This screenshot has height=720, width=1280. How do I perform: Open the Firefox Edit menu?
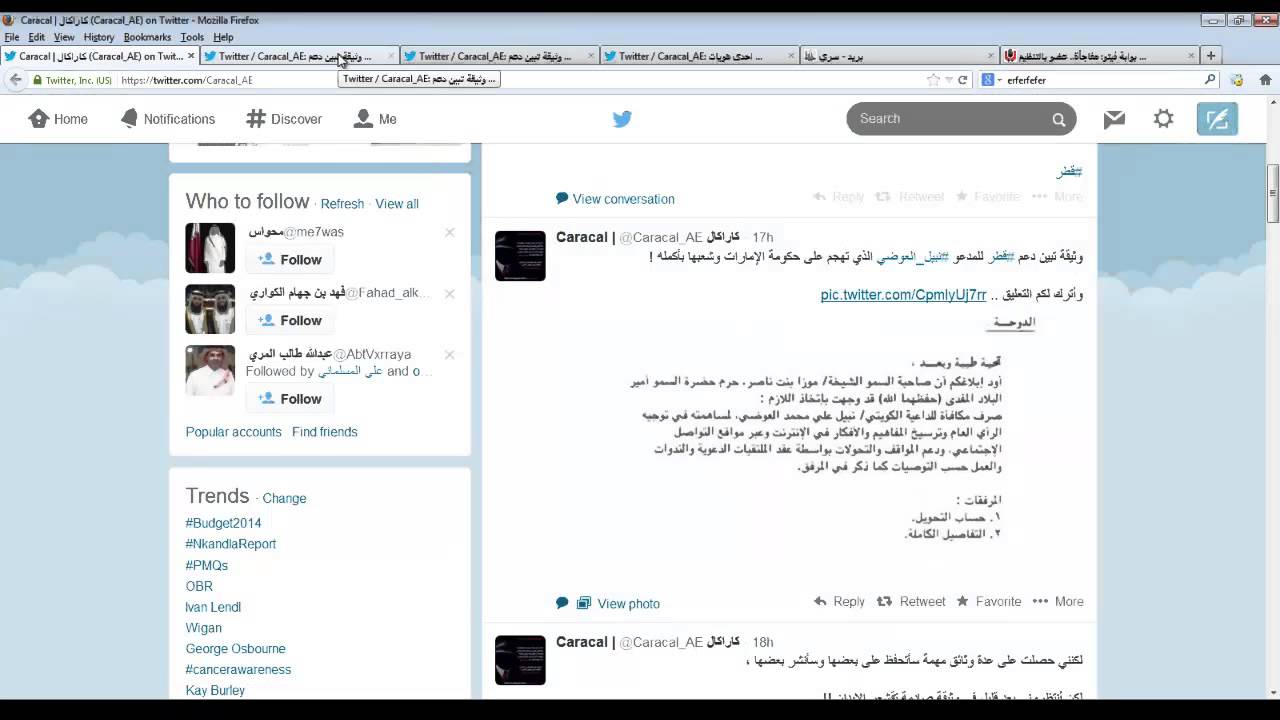36,37
